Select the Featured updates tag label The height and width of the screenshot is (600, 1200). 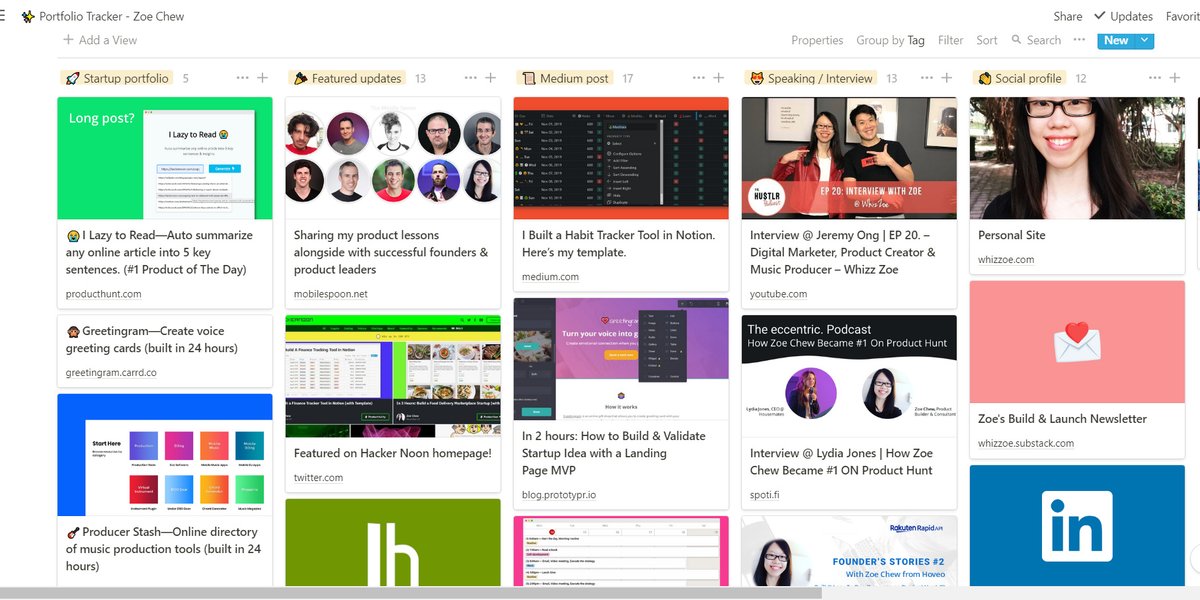pyautogui.click(x=346, y=78)
